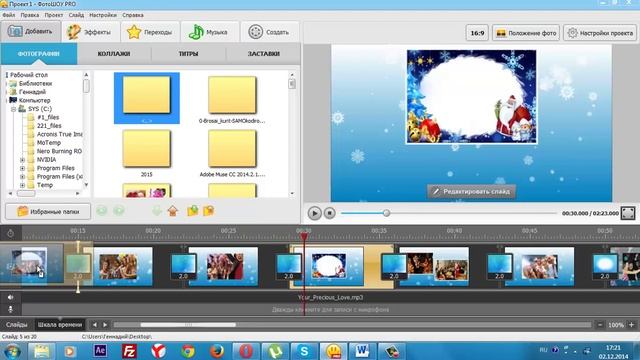Switch to the ЗАСТАВКИ tab
Image resolution: width=640 pixels, height=360 pixels.
263,54
